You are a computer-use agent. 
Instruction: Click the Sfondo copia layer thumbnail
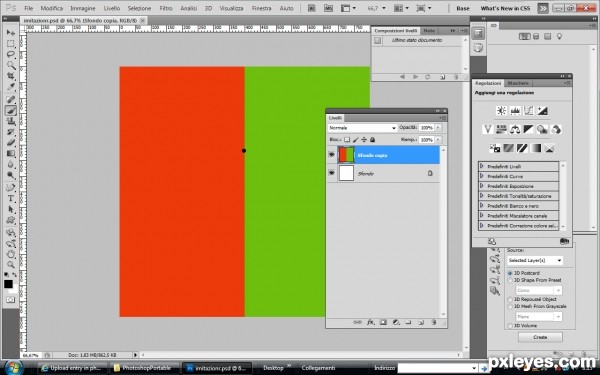(346, 155)
